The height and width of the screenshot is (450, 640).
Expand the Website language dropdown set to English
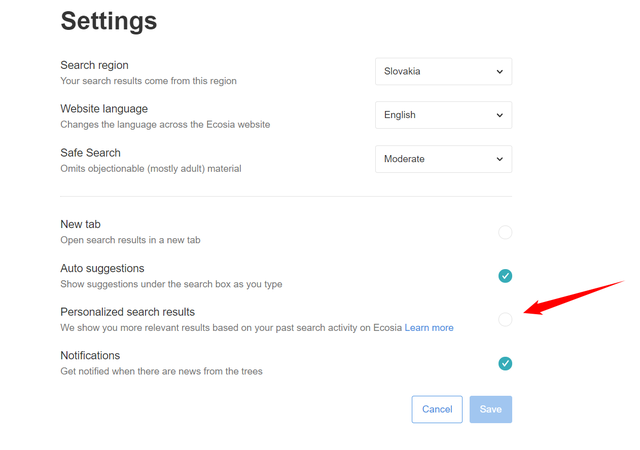coord(443,115)
